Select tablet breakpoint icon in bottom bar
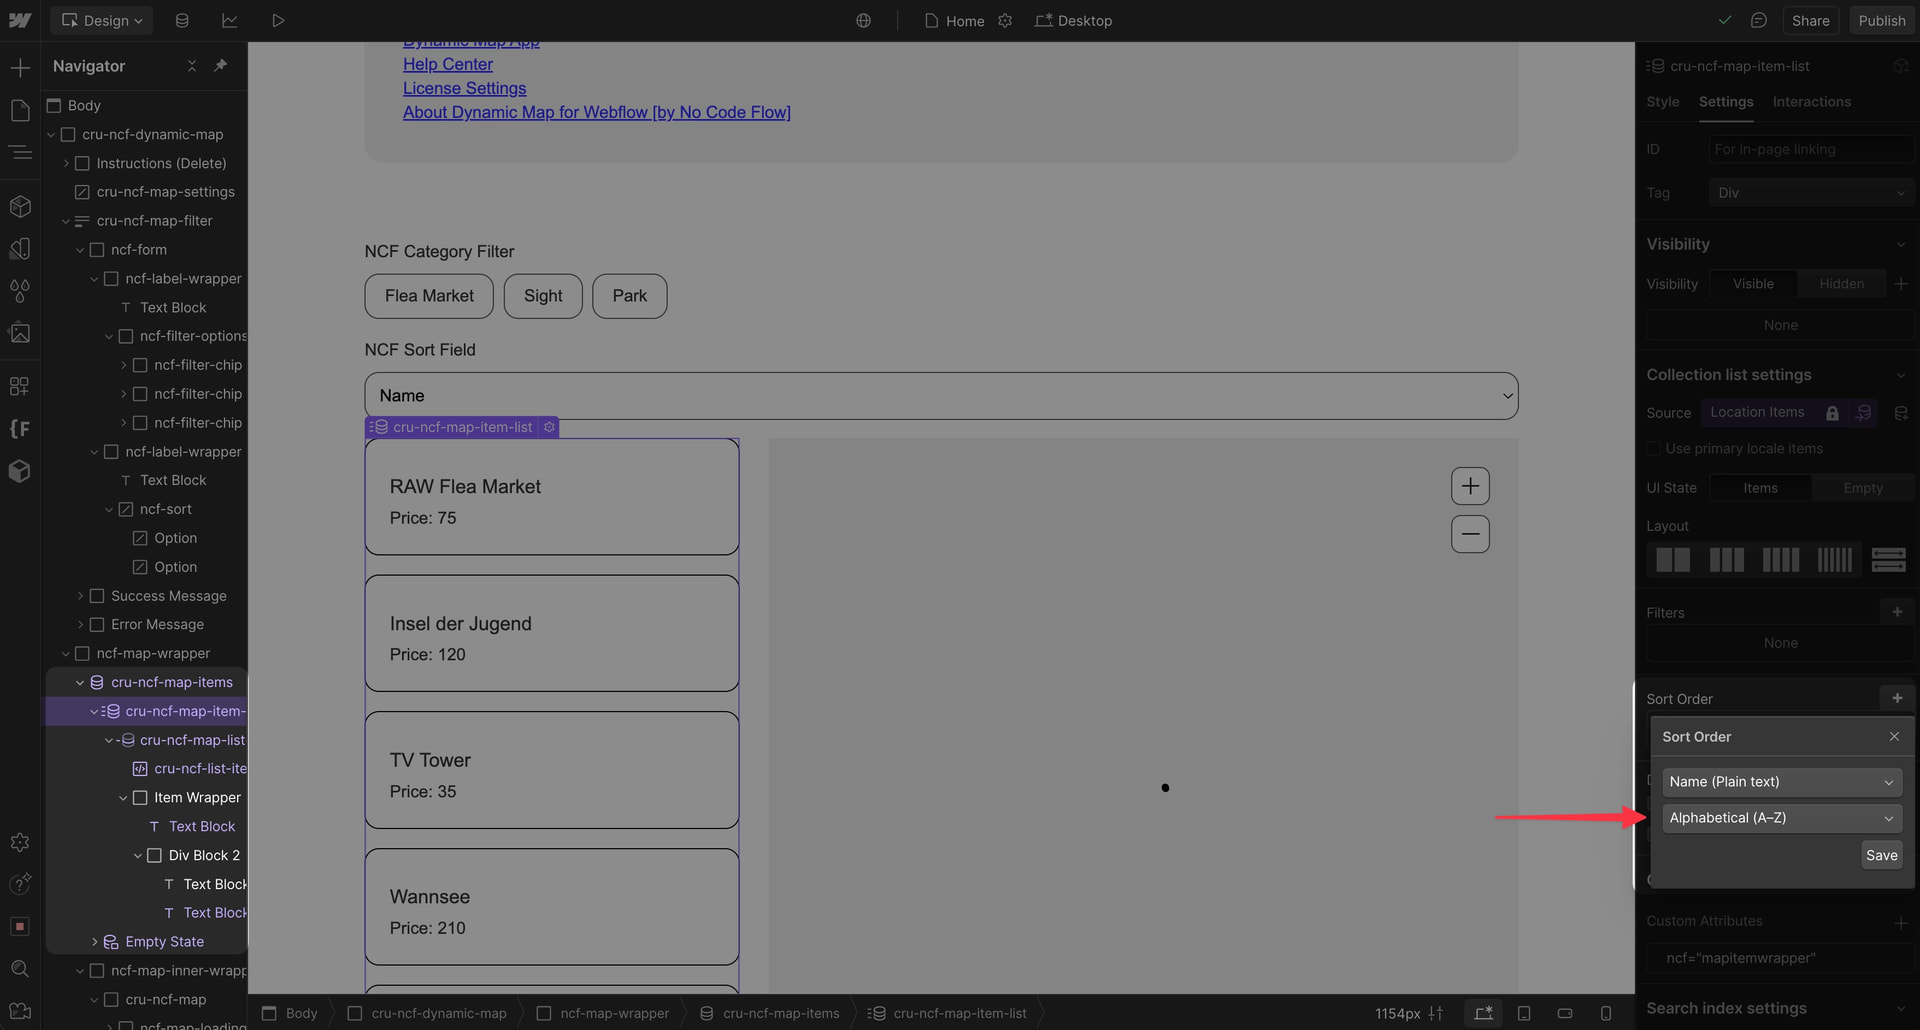This screenshot has height=1030, width=1920. click(x=1524, y=1013)
